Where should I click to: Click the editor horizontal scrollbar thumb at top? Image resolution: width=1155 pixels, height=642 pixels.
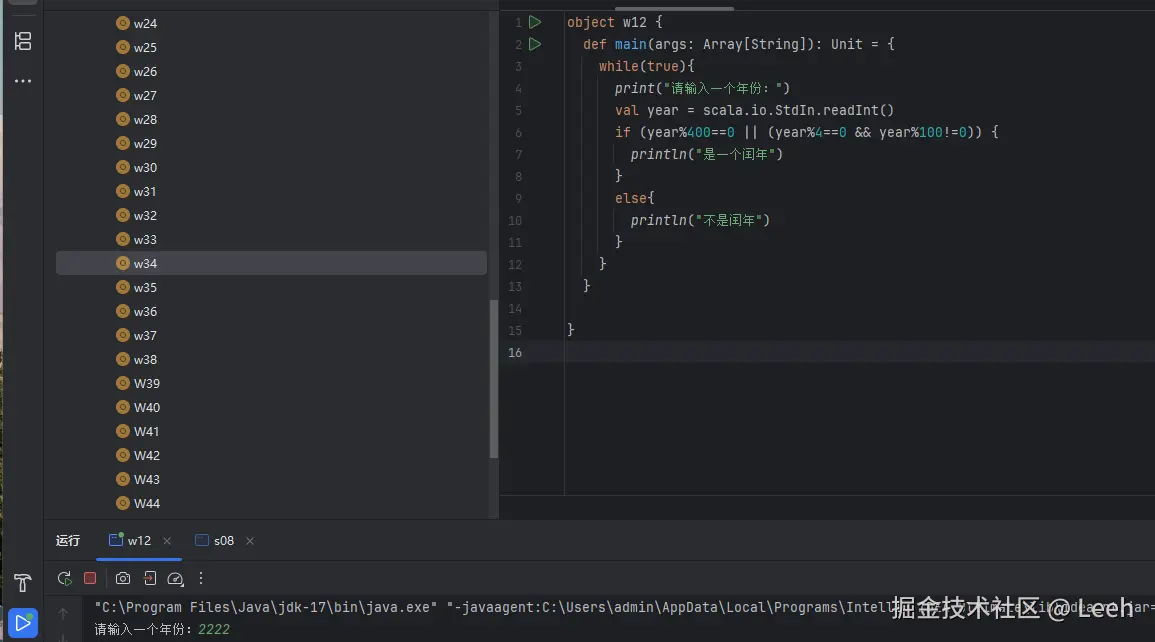coord(674,8)
